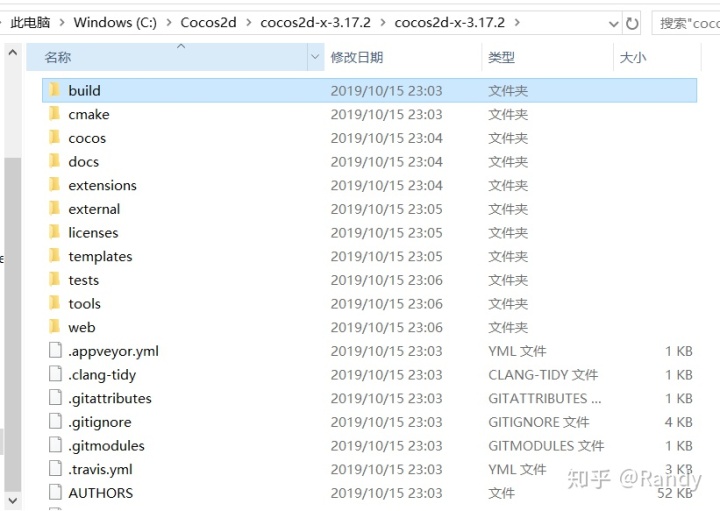Click the navigation pane scroll down arrow
This screenshot has height=511, width=720.
tap(13, 500)
